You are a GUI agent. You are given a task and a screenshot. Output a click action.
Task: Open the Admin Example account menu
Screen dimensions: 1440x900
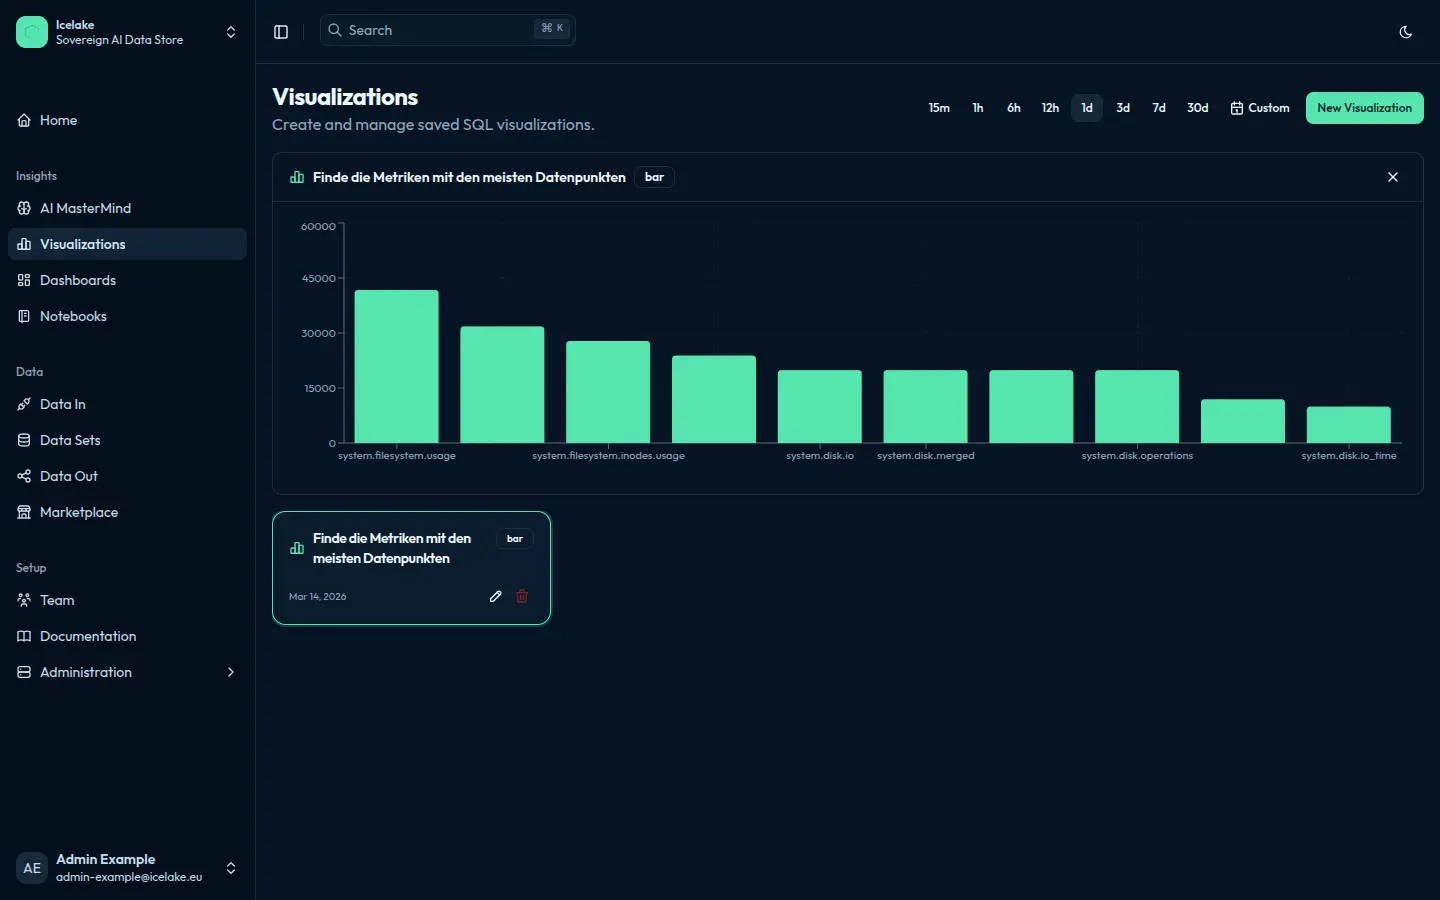[127, 868]
